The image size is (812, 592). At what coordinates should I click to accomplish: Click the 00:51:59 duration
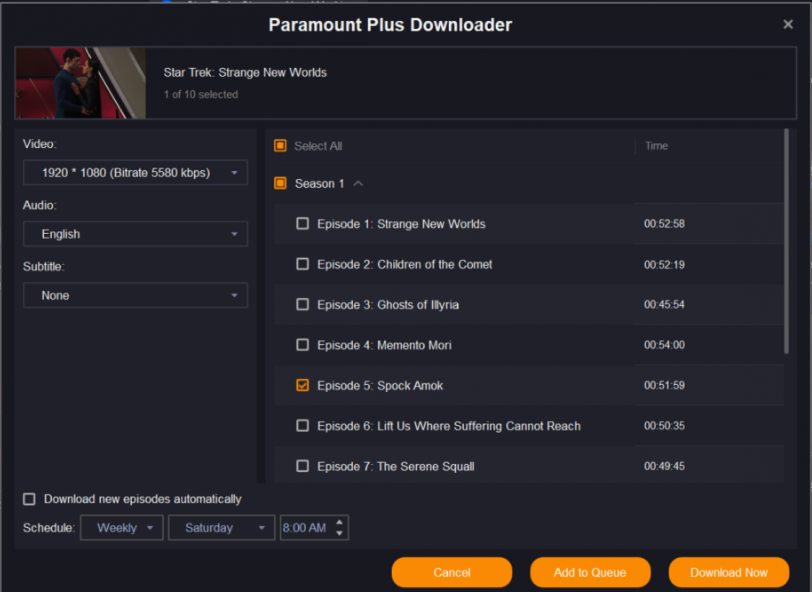point(664,385)
